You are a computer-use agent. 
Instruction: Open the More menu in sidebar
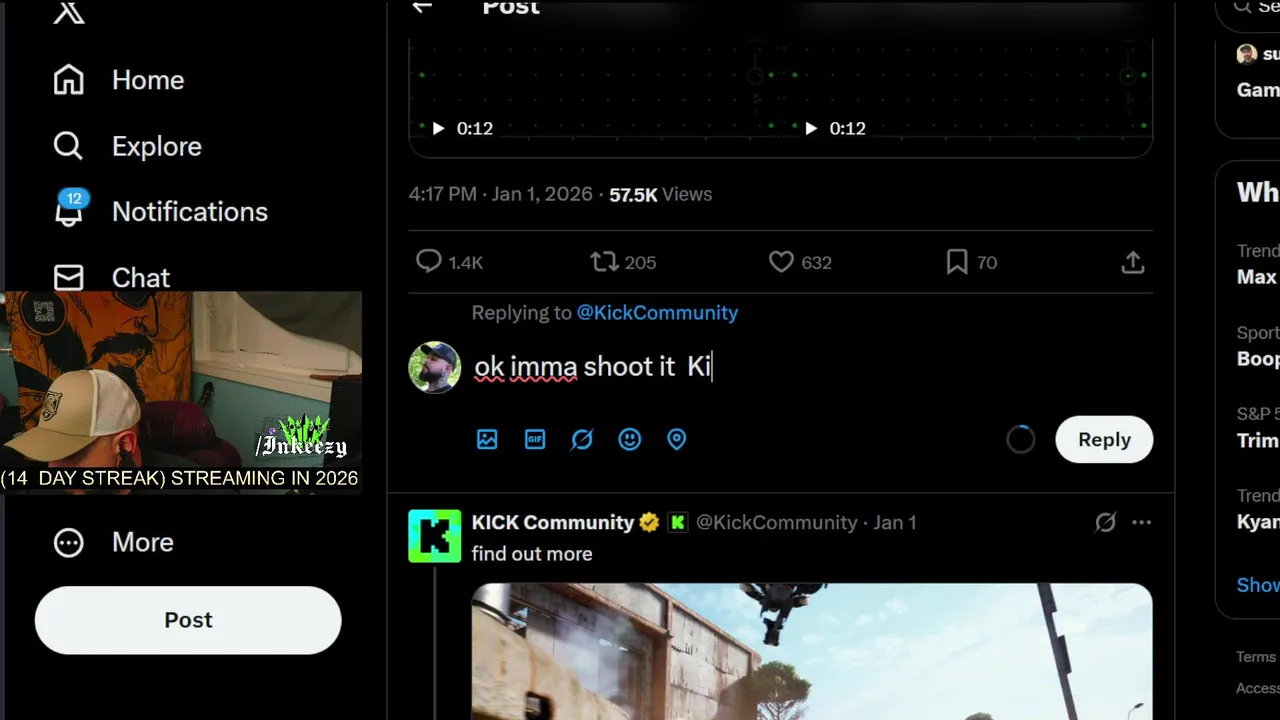[113, 542]
